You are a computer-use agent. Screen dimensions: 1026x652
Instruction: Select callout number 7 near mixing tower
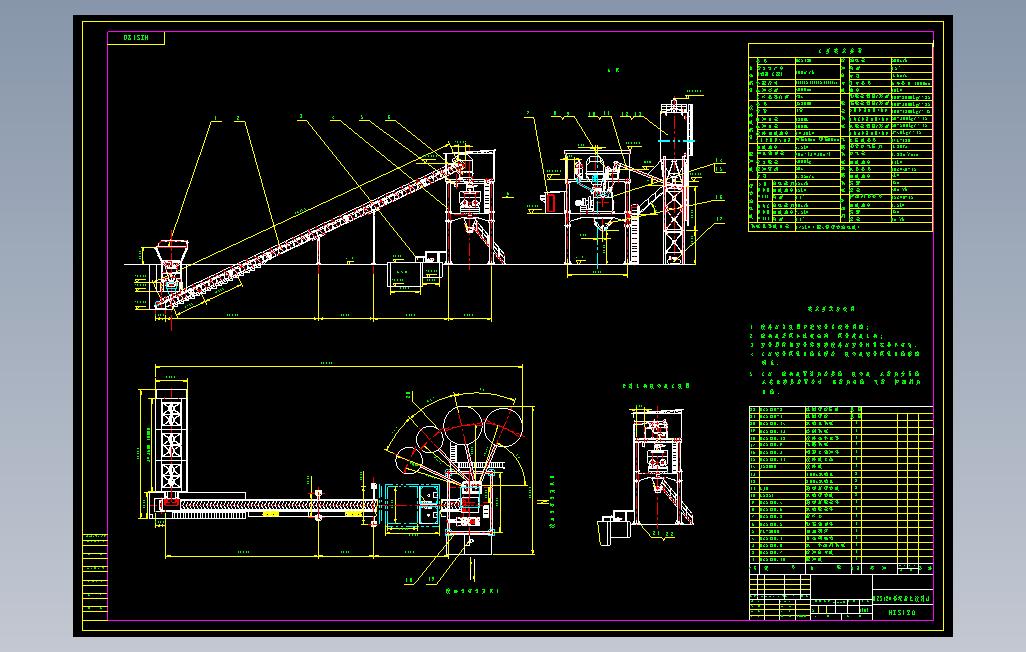pyautogui.click(x=528, y=114)
